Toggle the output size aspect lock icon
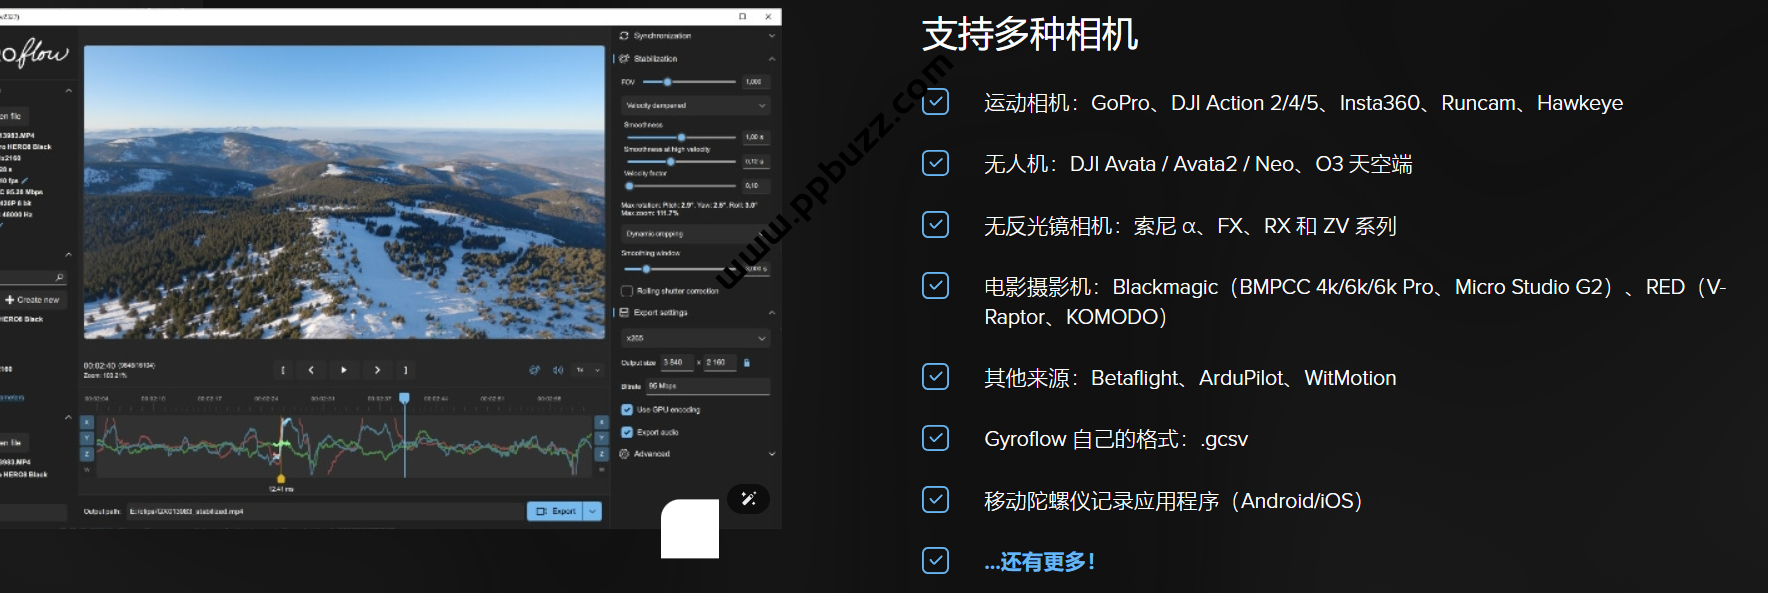Viewport: 1768px width, 593px height. pos(746,362)
